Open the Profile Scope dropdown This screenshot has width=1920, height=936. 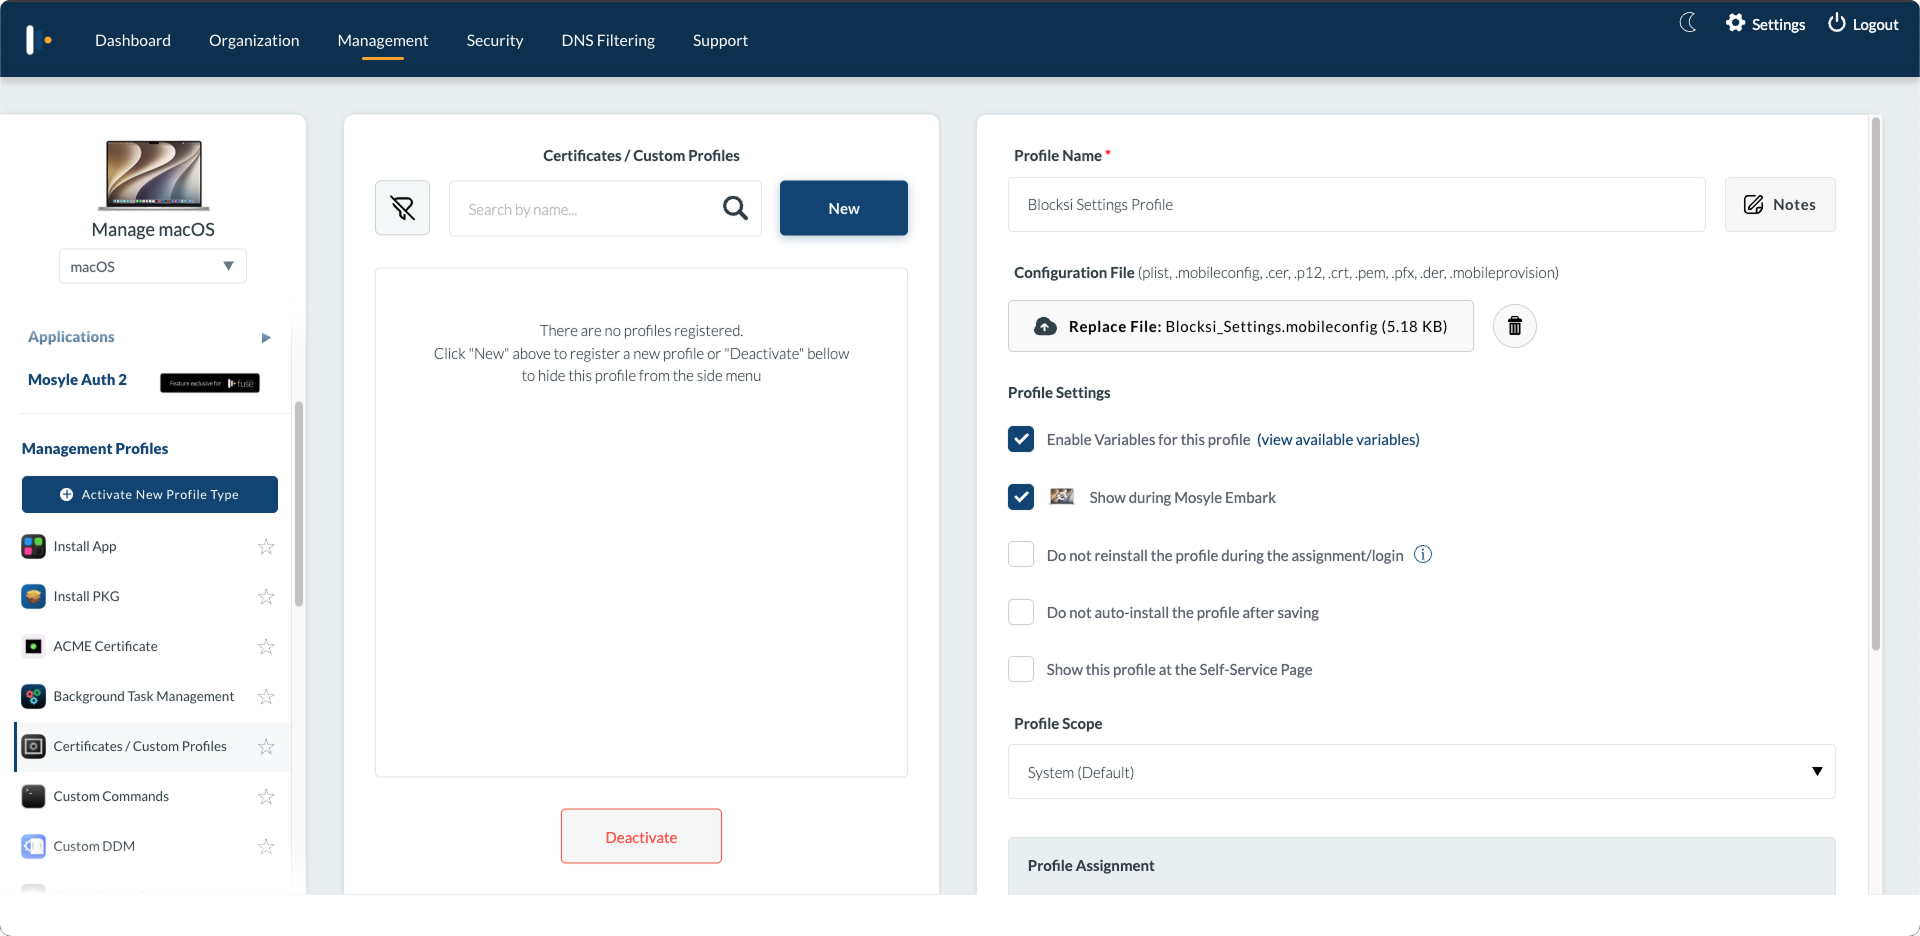pyautogui.click(x=1421, y=771)
